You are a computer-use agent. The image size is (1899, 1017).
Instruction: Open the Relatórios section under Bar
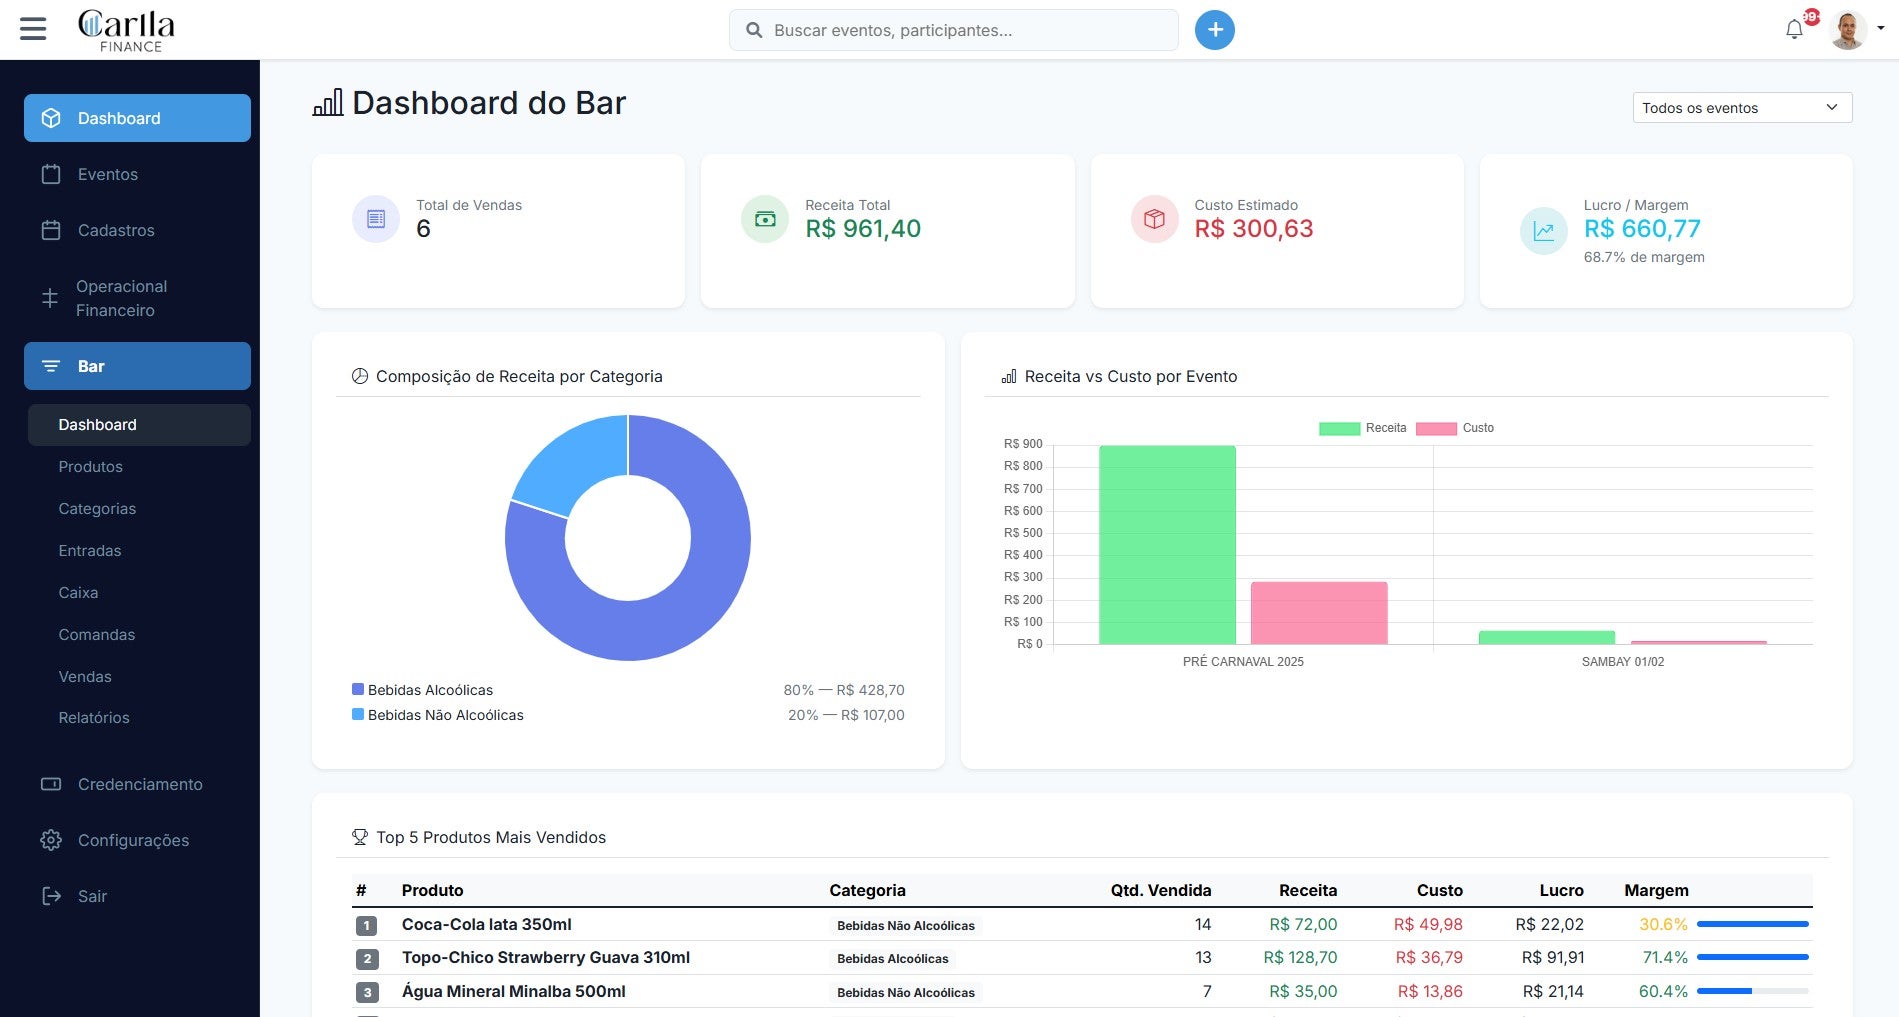(93, 717)
